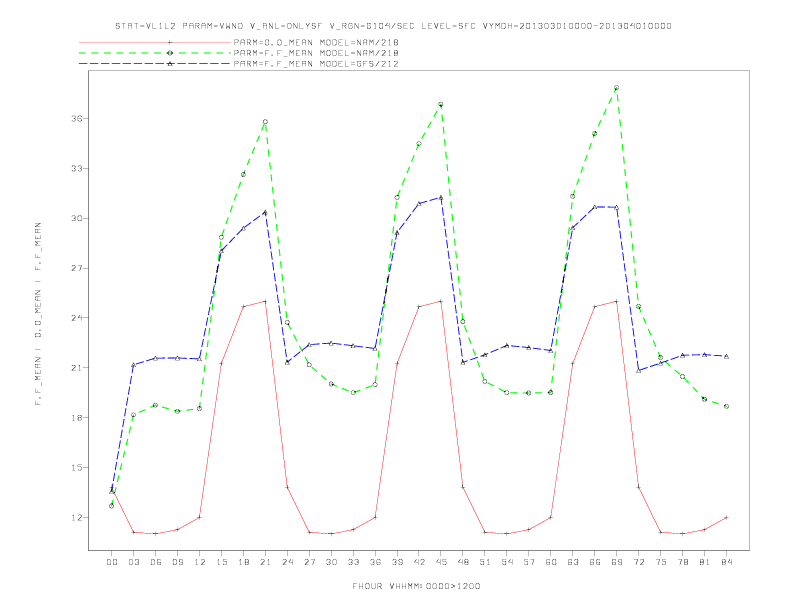This screenshot has width=792, height=612.
Task: Click blue GFS triangle marker at hour 21
Action: (265, 213)
